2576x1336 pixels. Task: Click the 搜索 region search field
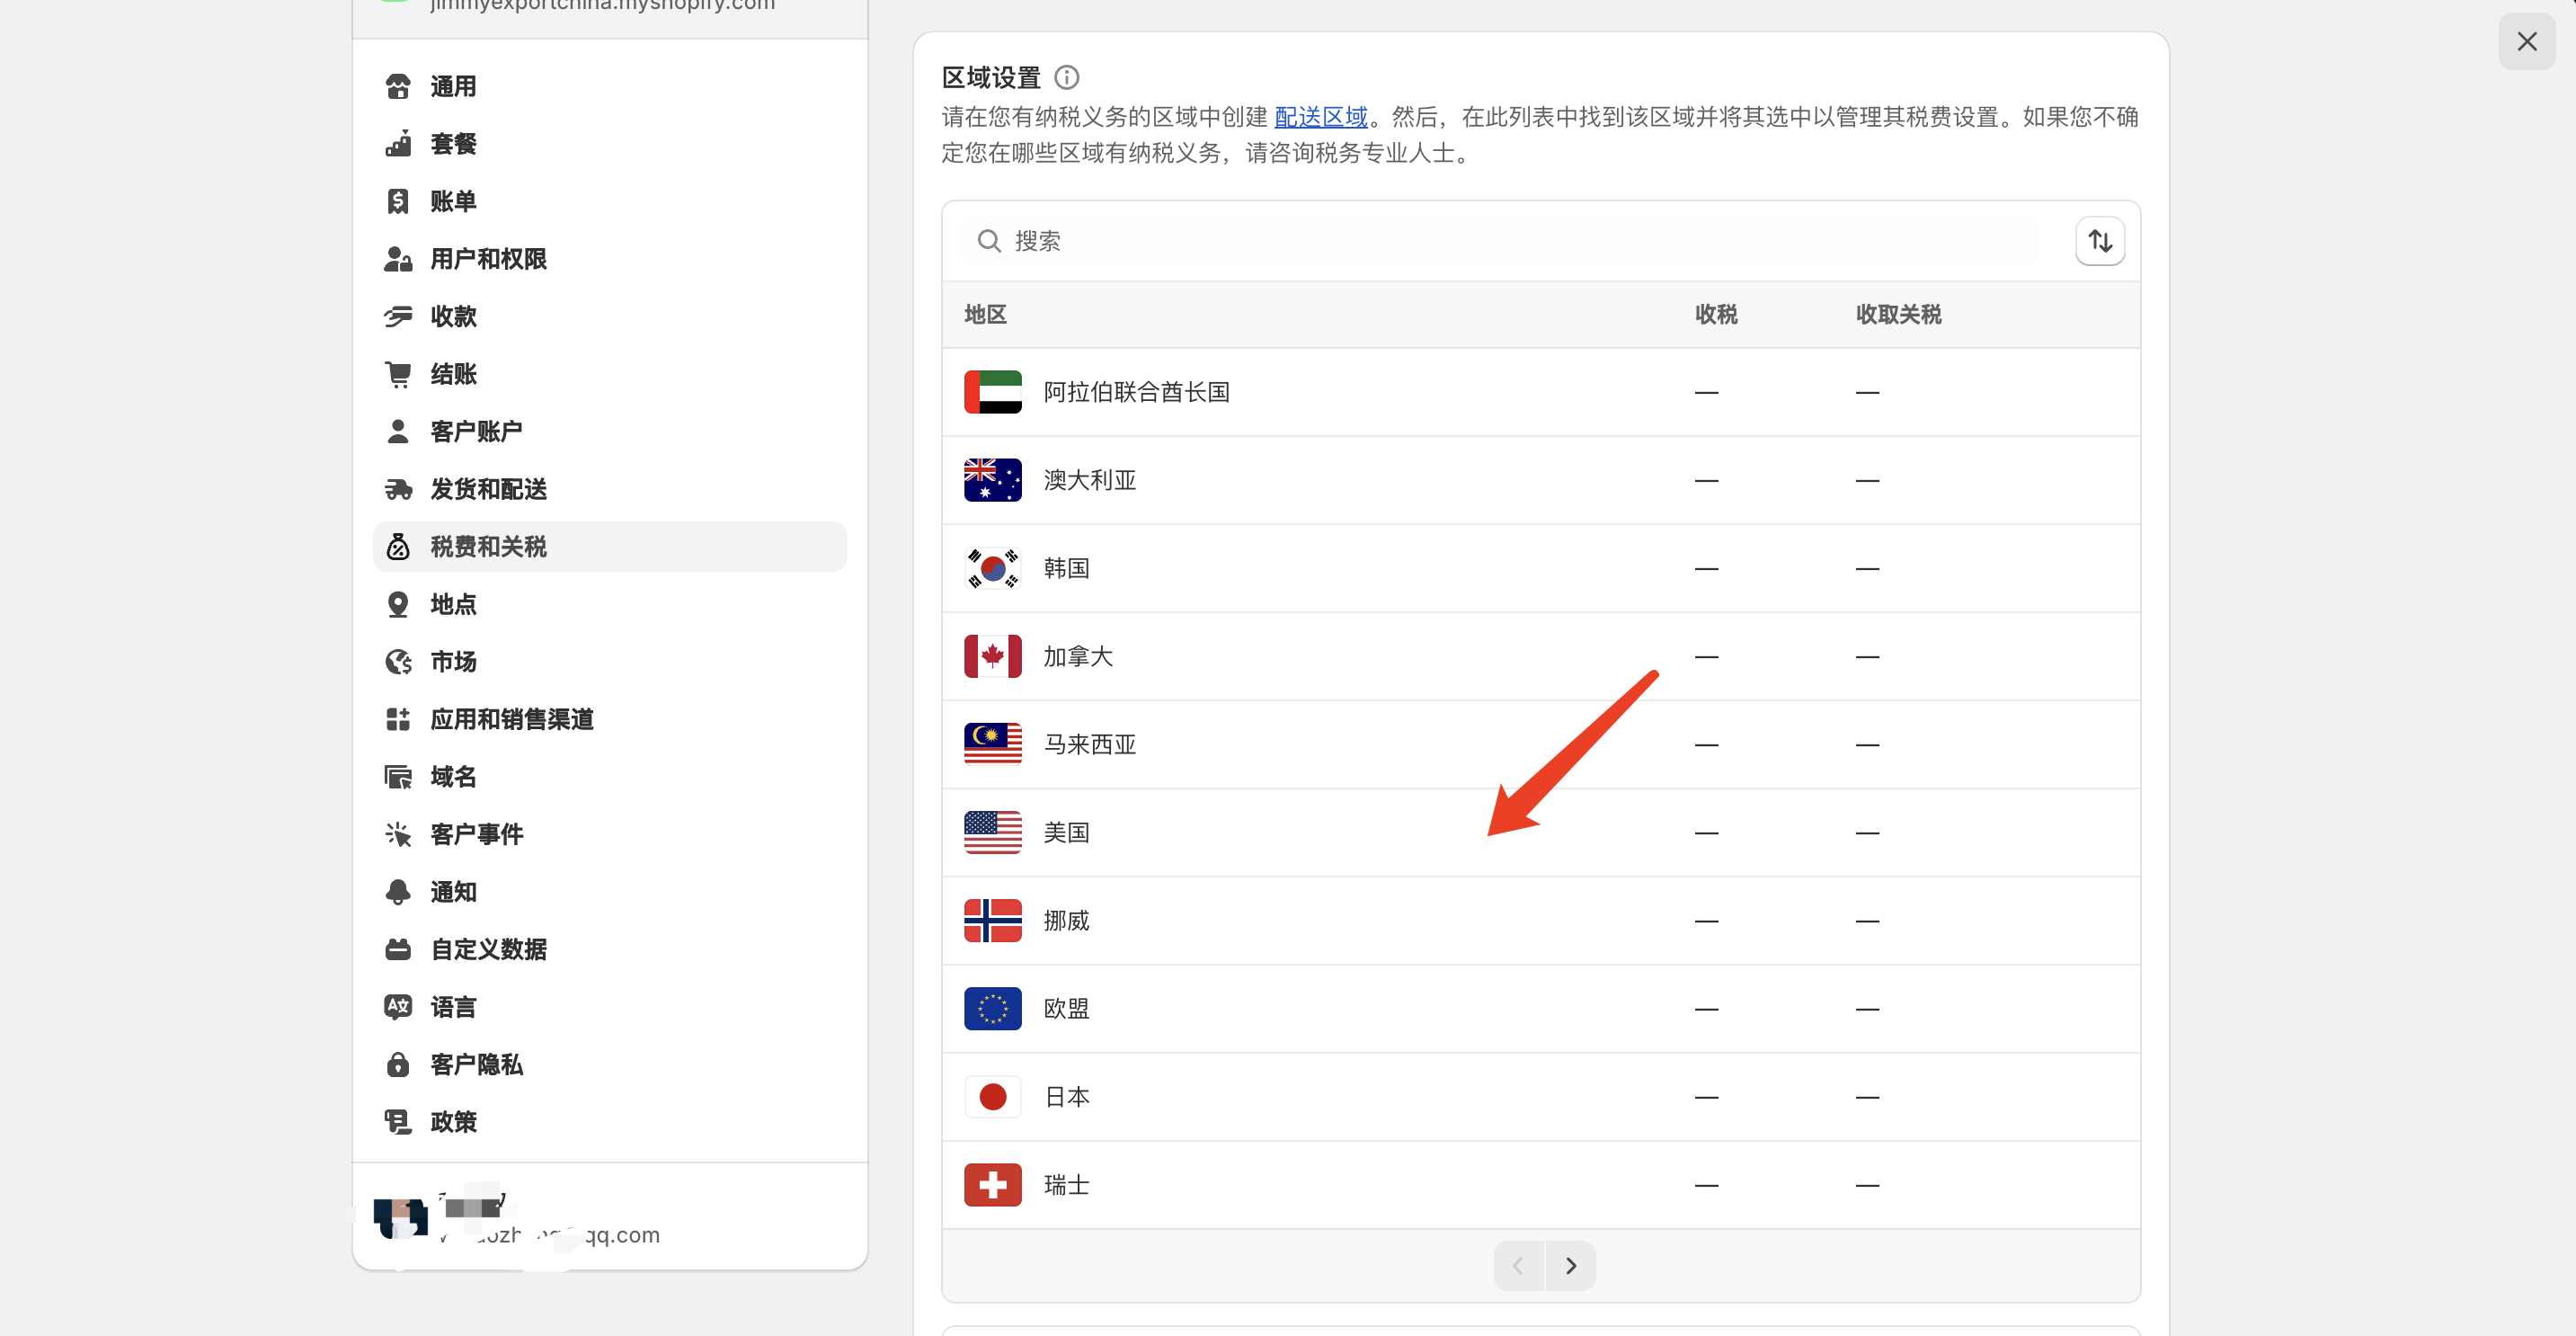[1499, 241]
